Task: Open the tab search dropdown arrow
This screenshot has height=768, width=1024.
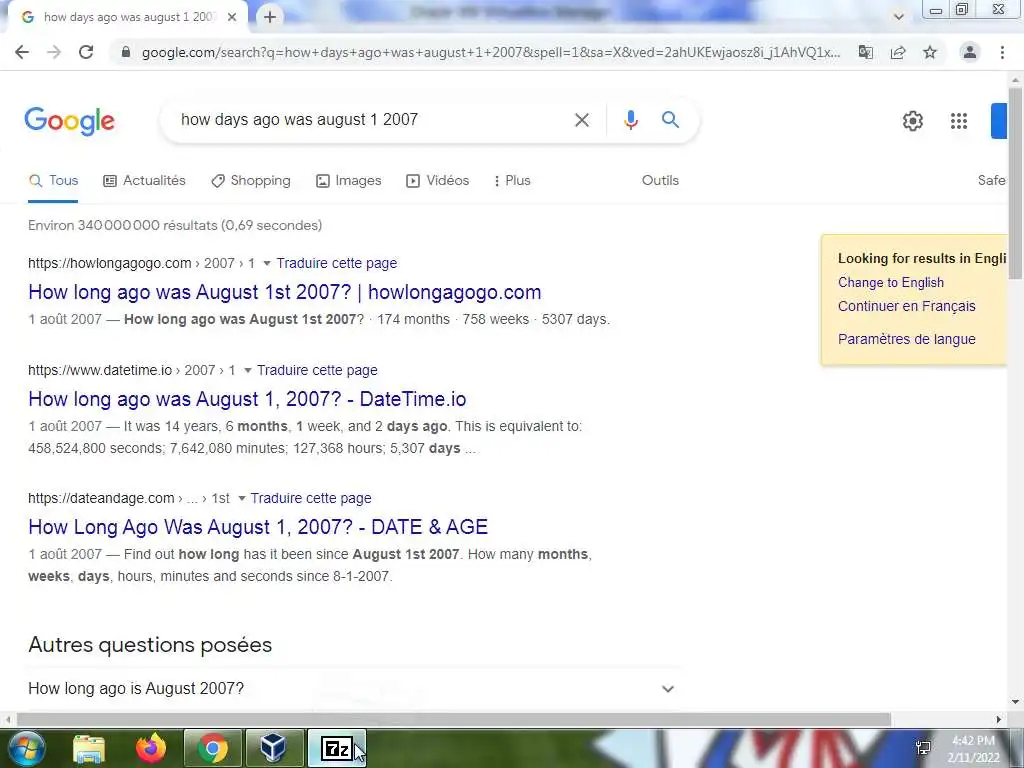Action: [x=899, y=17]
